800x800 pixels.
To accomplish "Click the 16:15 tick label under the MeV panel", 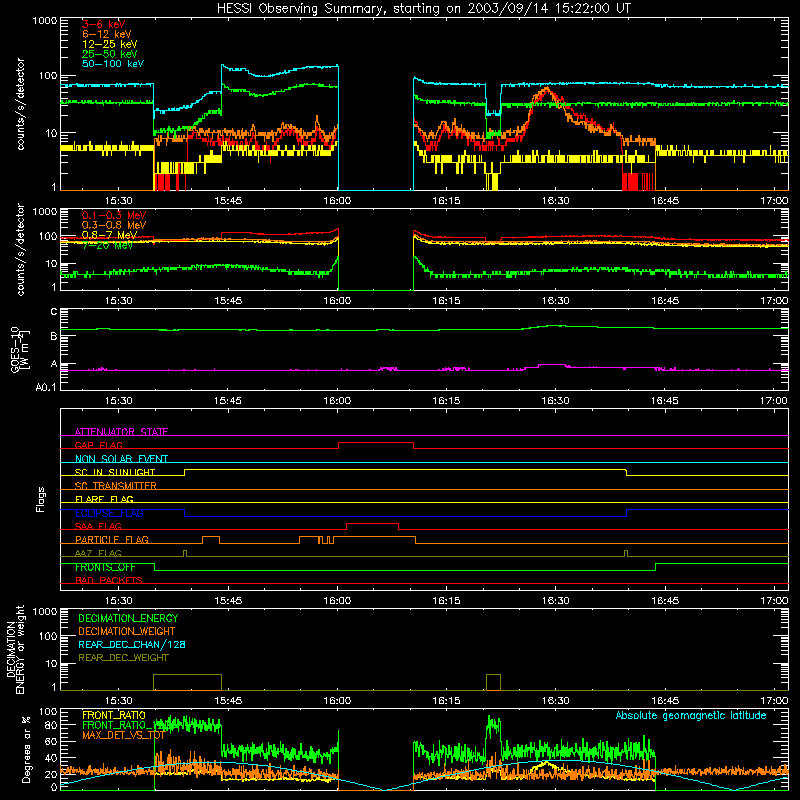I will pos(446,301).
